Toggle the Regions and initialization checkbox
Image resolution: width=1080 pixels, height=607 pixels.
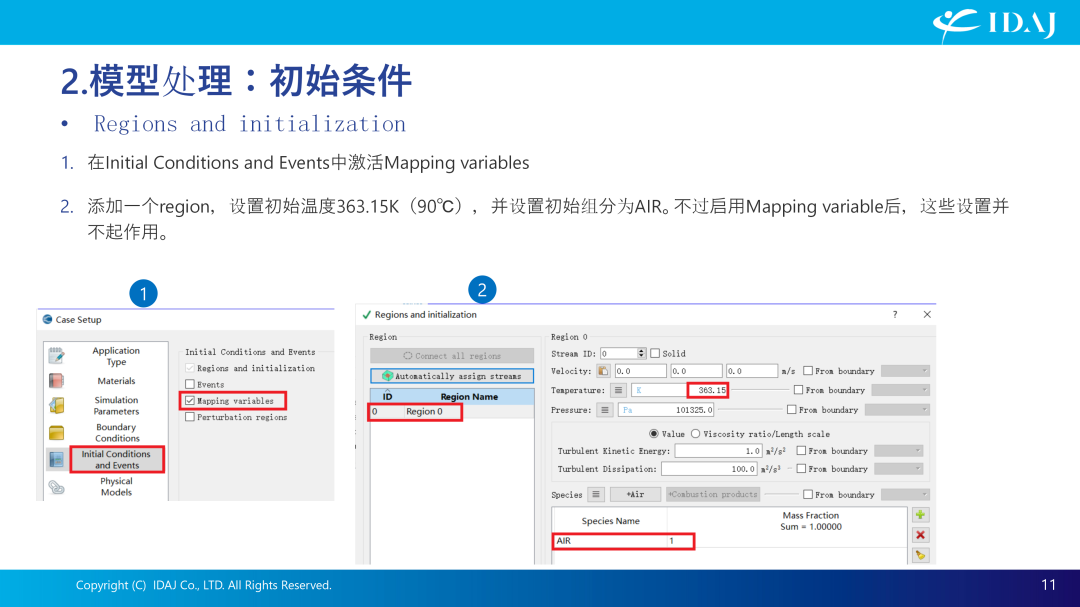point(190,368)
